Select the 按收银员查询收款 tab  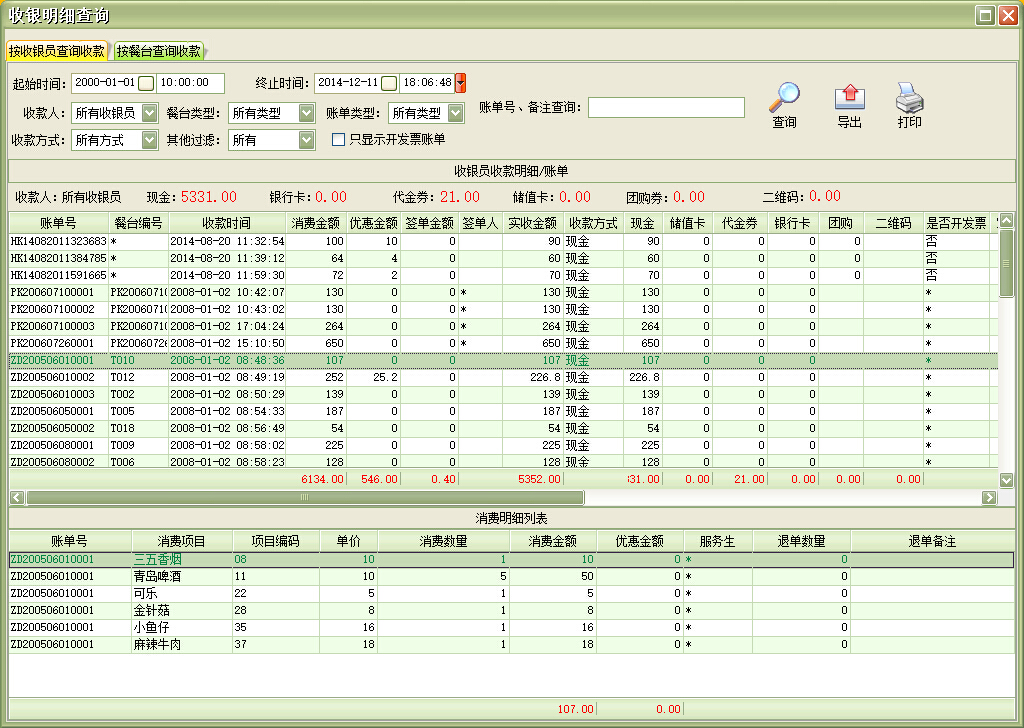[56, 51]
